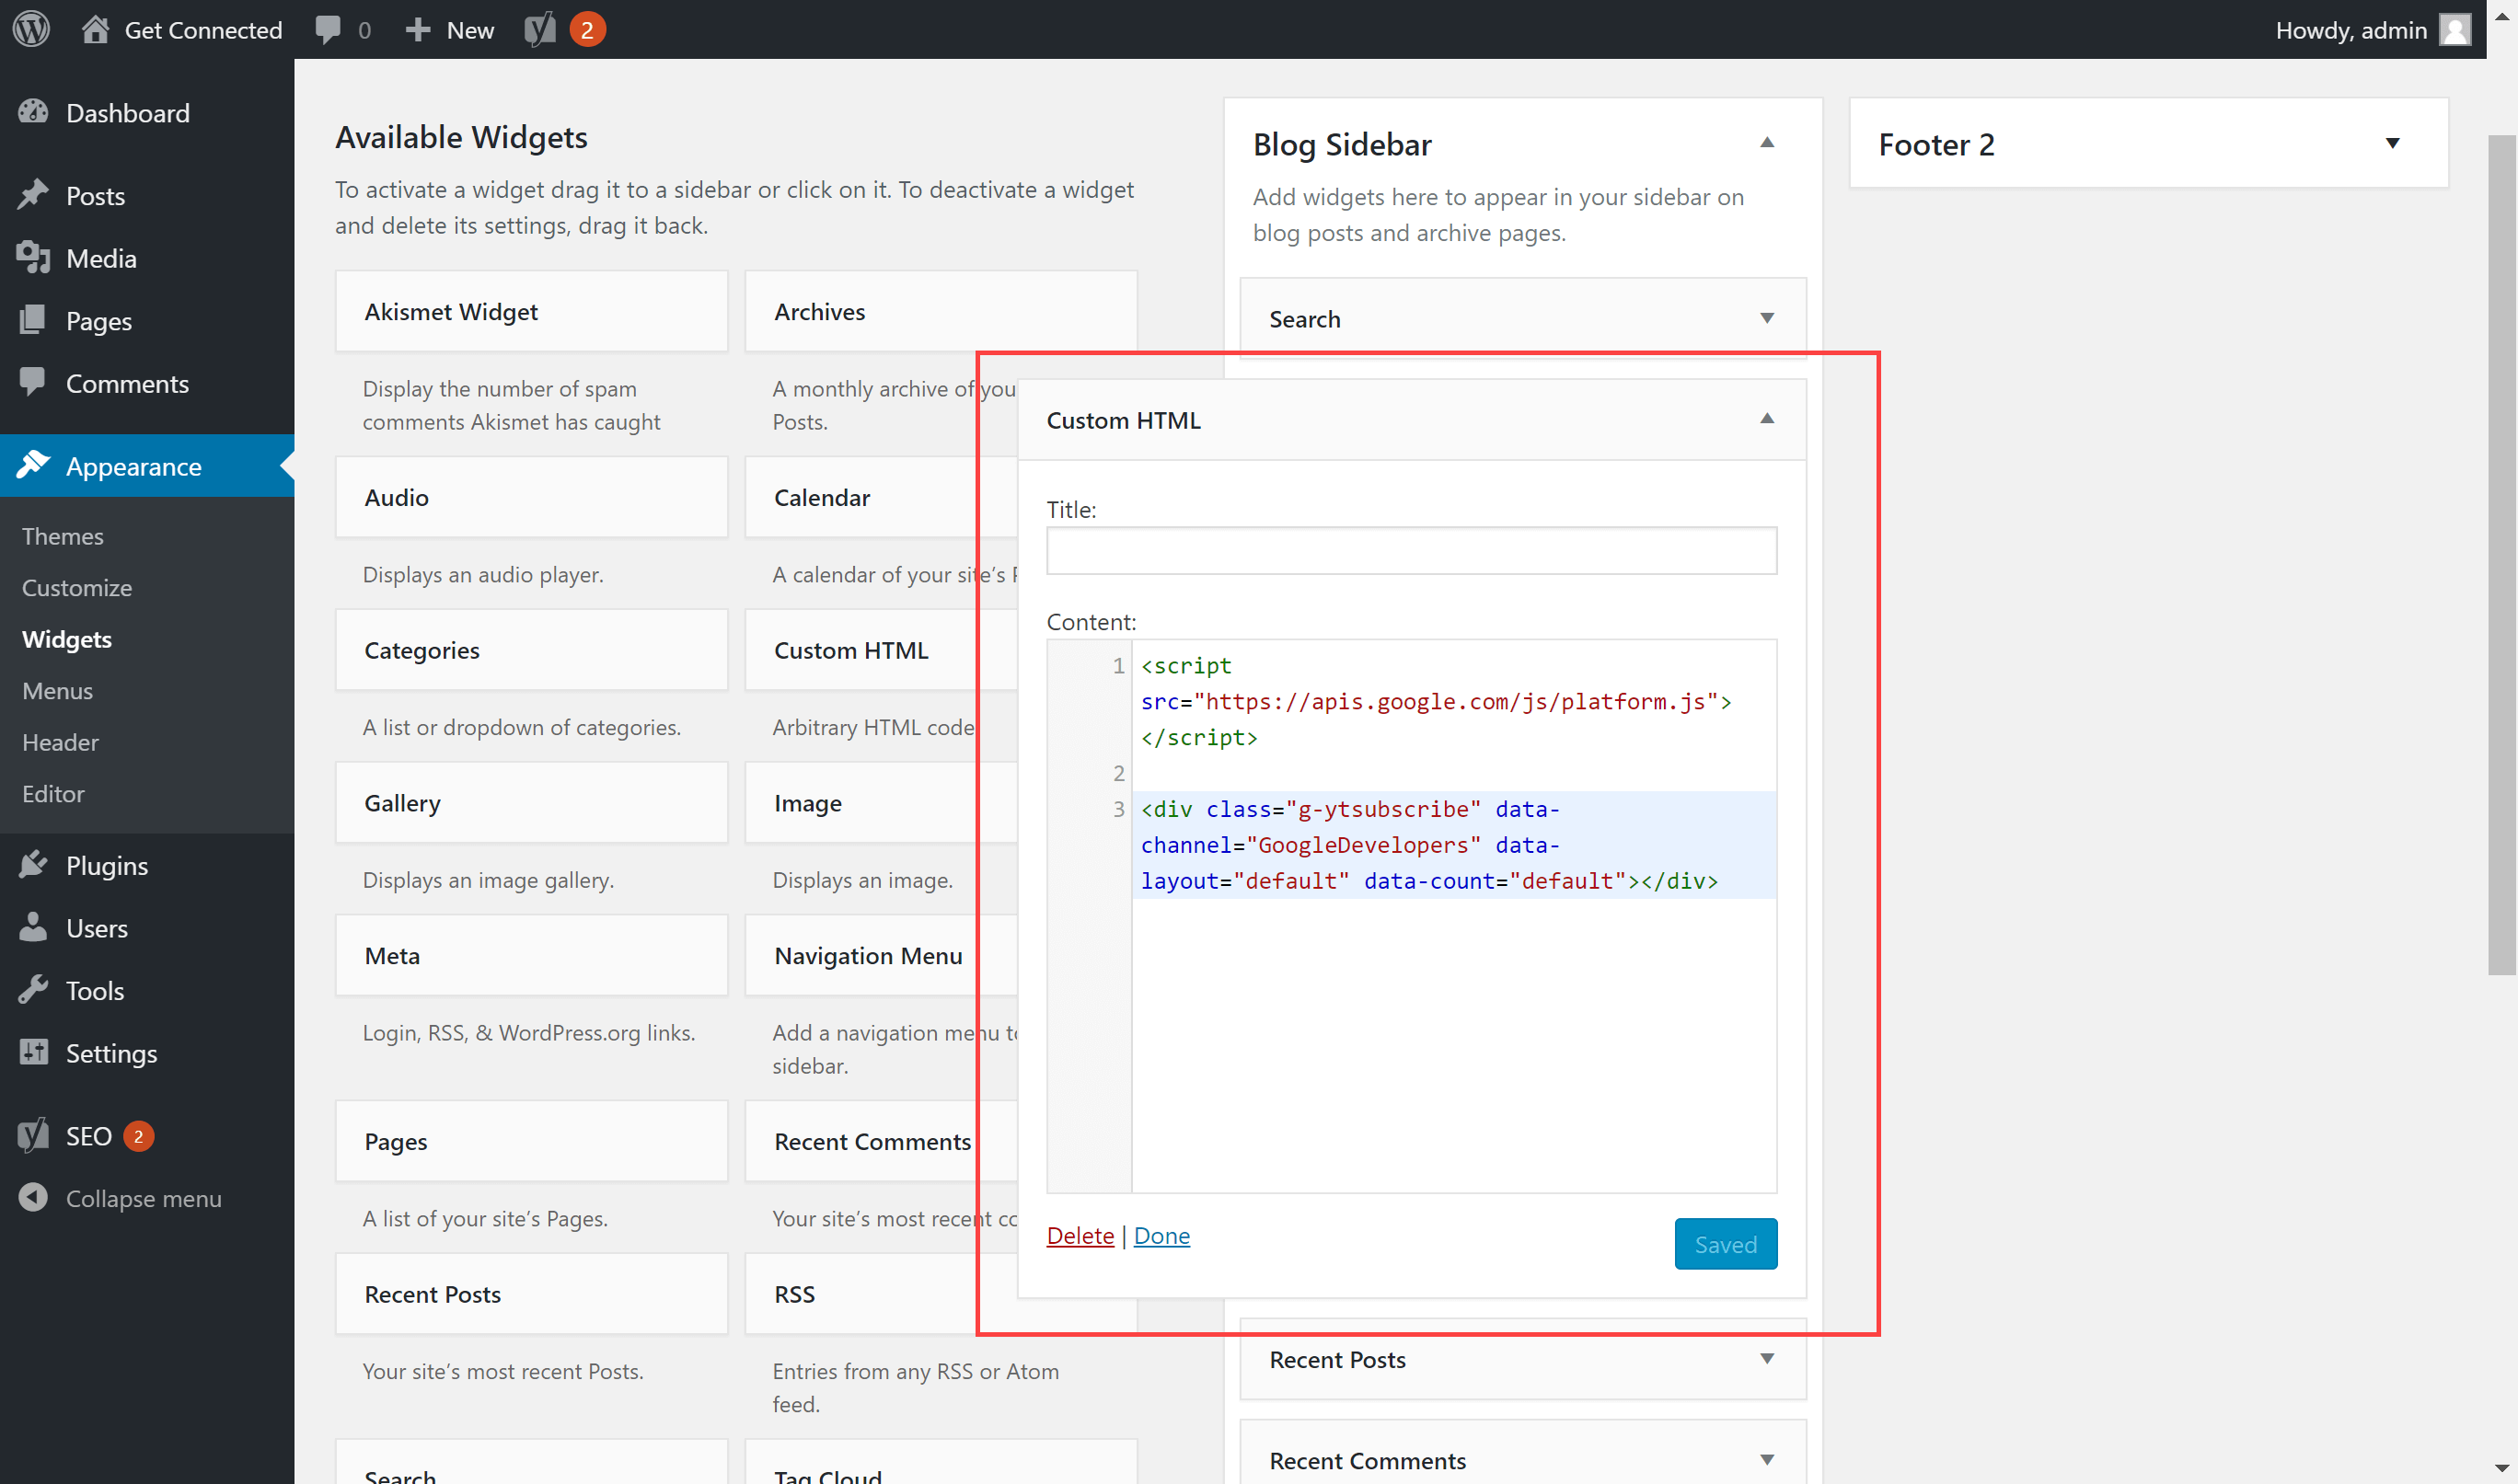The image size is (2518, 1484).
Task: Open the Yoast icon in admin bar
Action: tap(540, 29)
